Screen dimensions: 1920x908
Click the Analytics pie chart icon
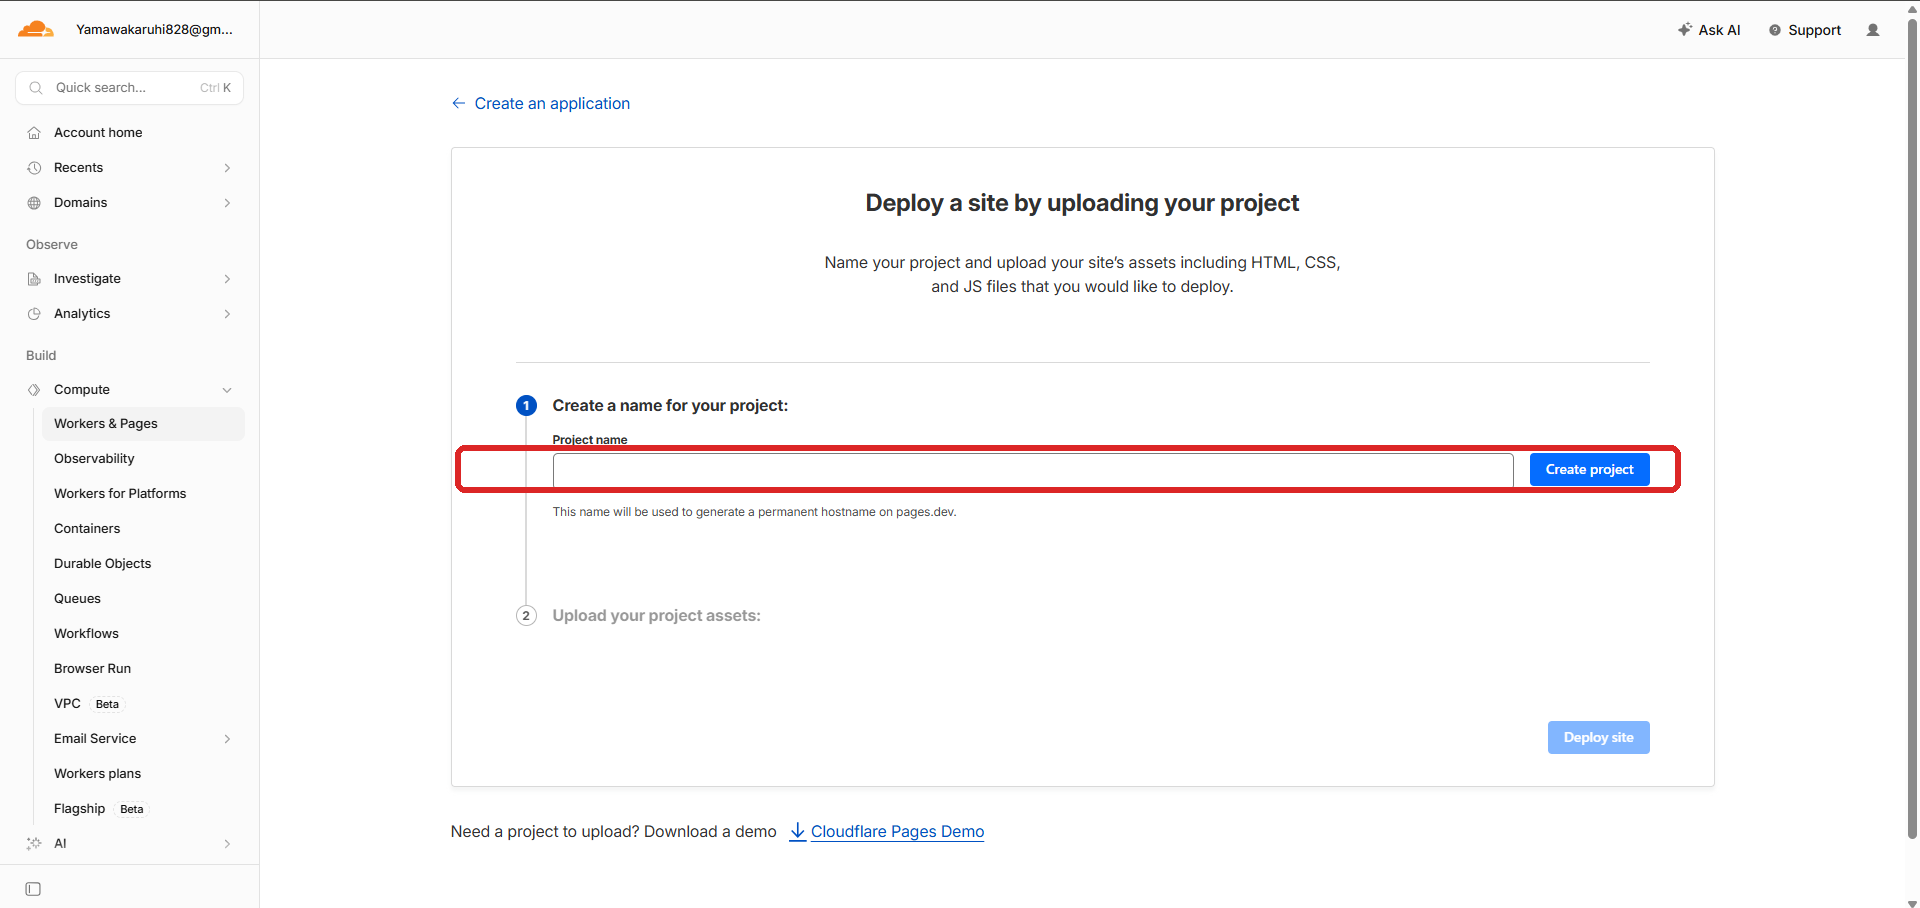coord(34,314)
